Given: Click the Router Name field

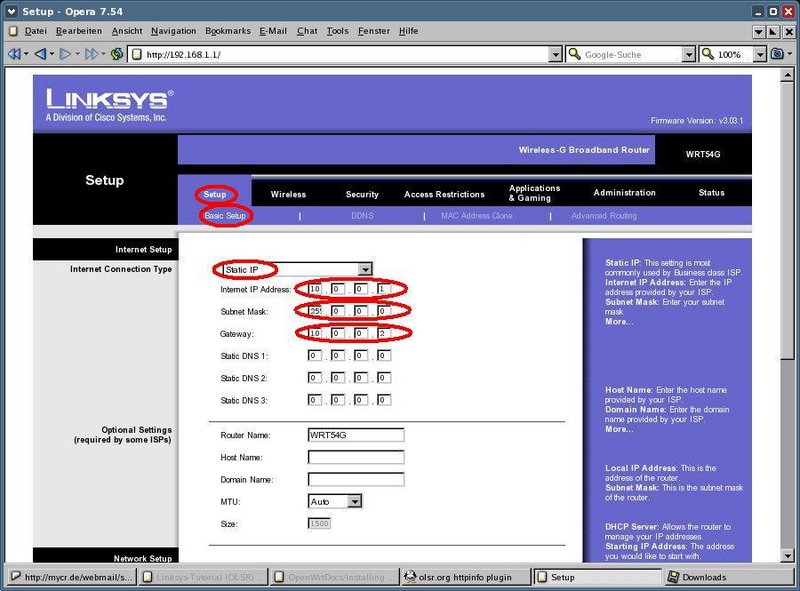Looking at the screenshot, I should [356, 435].
